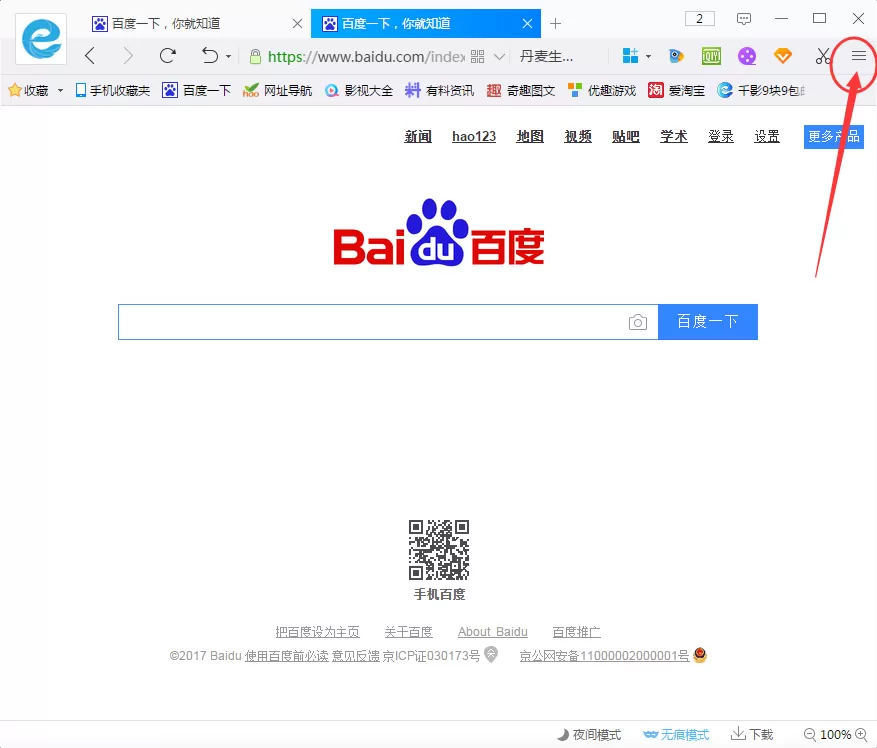The image size is (877, 748).
Task: Open the hamburger main menu
Action: (859, 56)
